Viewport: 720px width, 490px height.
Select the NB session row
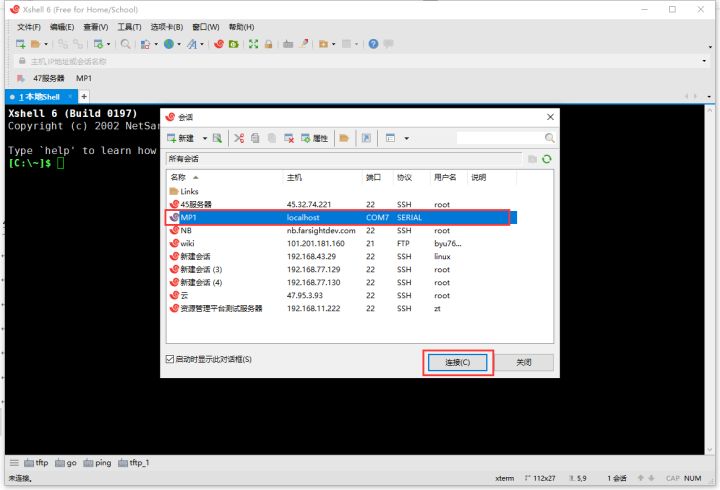(x=343, y=231)
